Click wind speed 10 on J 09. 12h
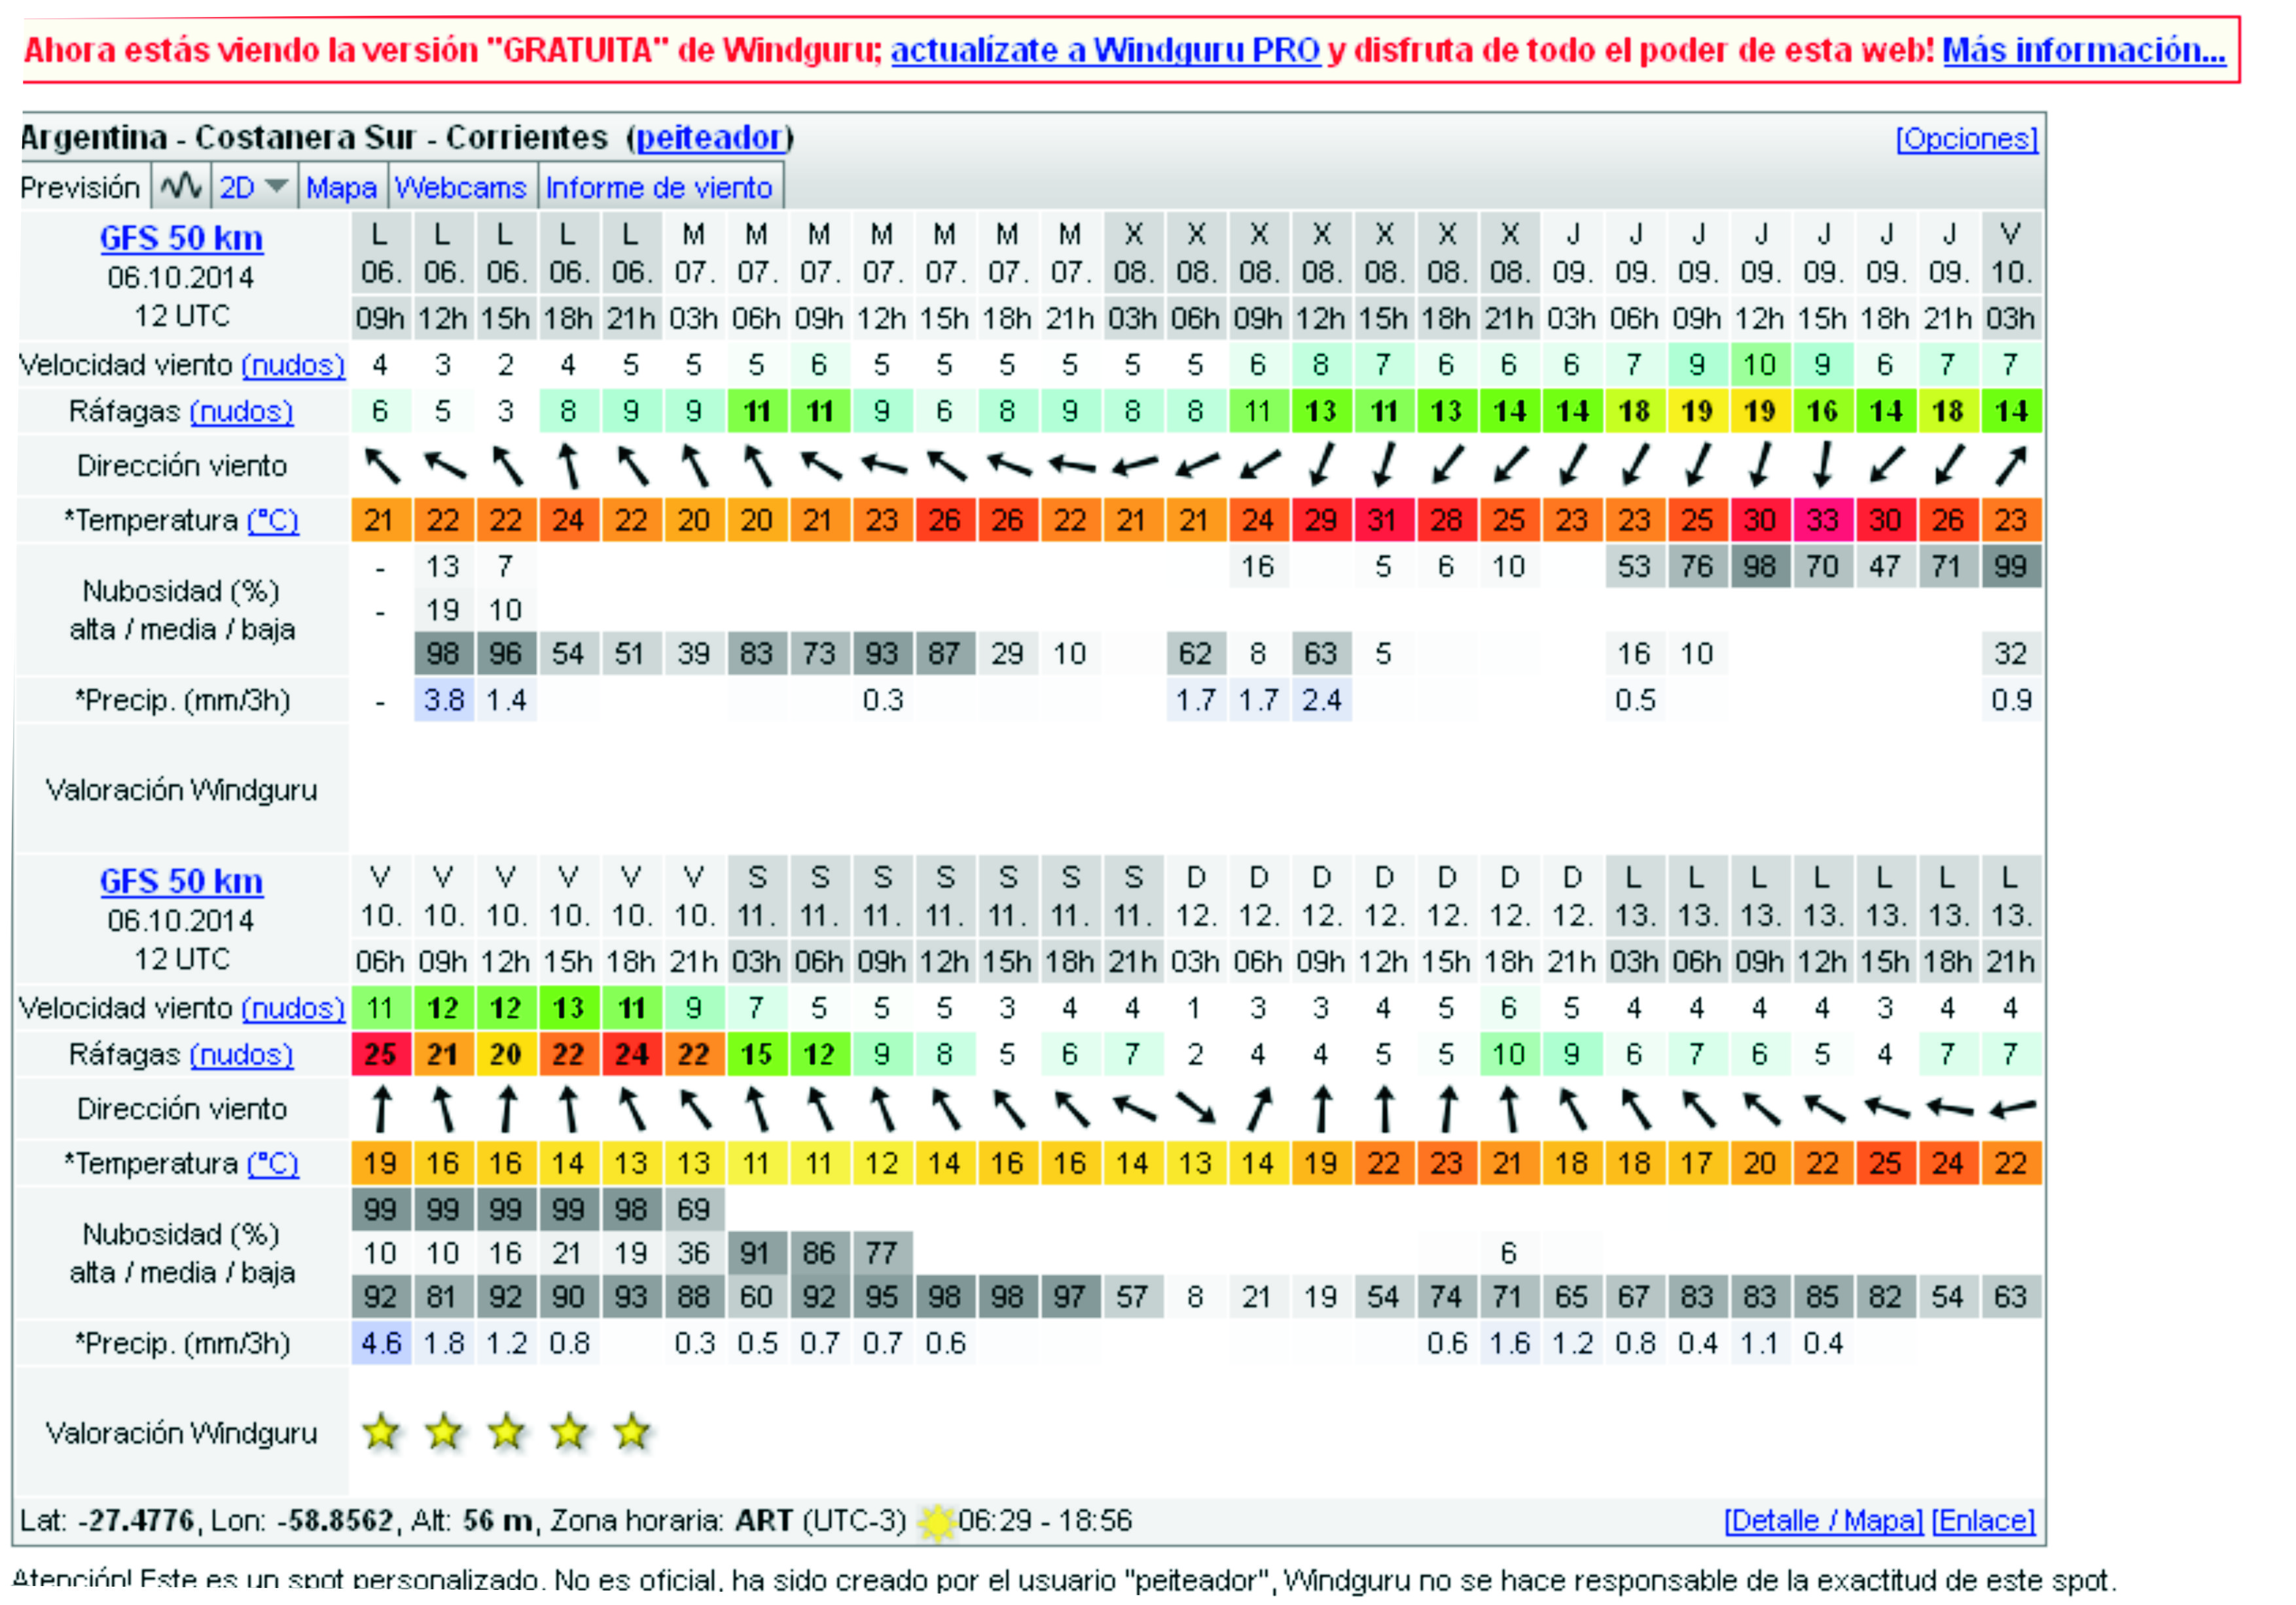Viewport: 2296px width, 1605px height. (x=1761, y=365)
